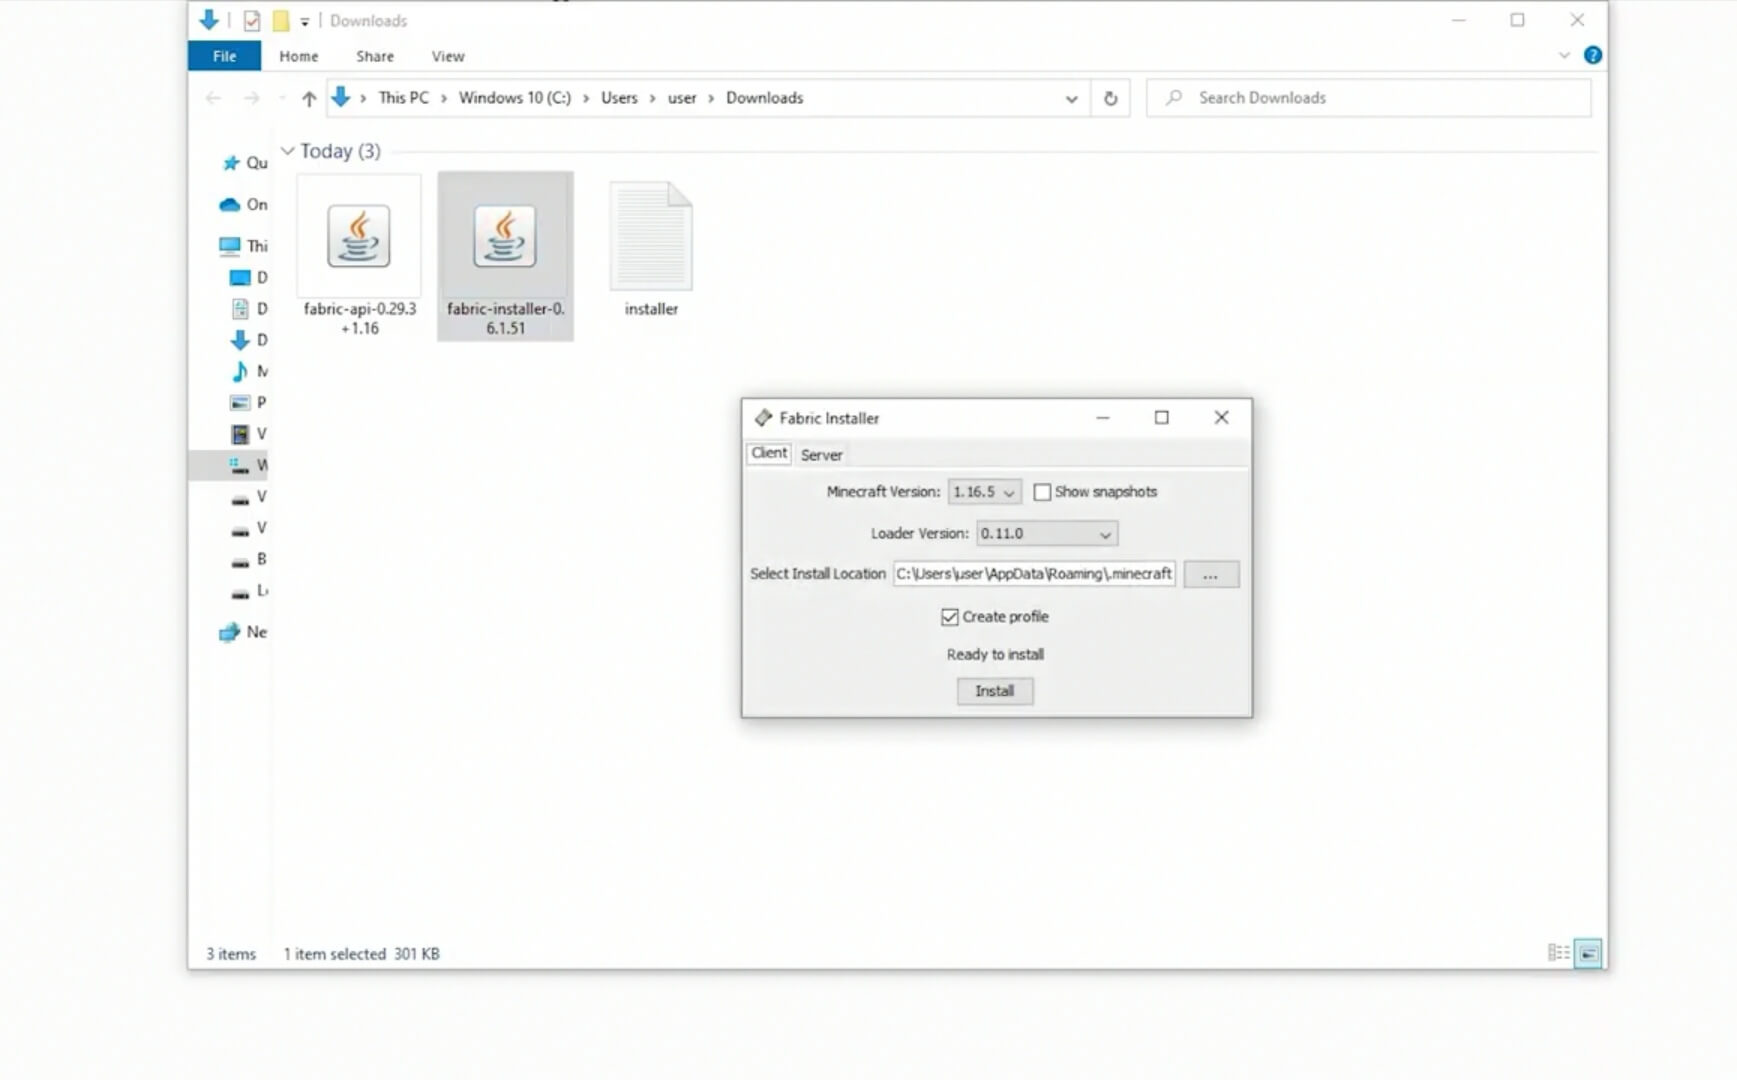Image resolution: width=1737 pixels, height=1080 pixels.
Task: Click user in the address breadcrumb
Action: (x=682, y=98)
